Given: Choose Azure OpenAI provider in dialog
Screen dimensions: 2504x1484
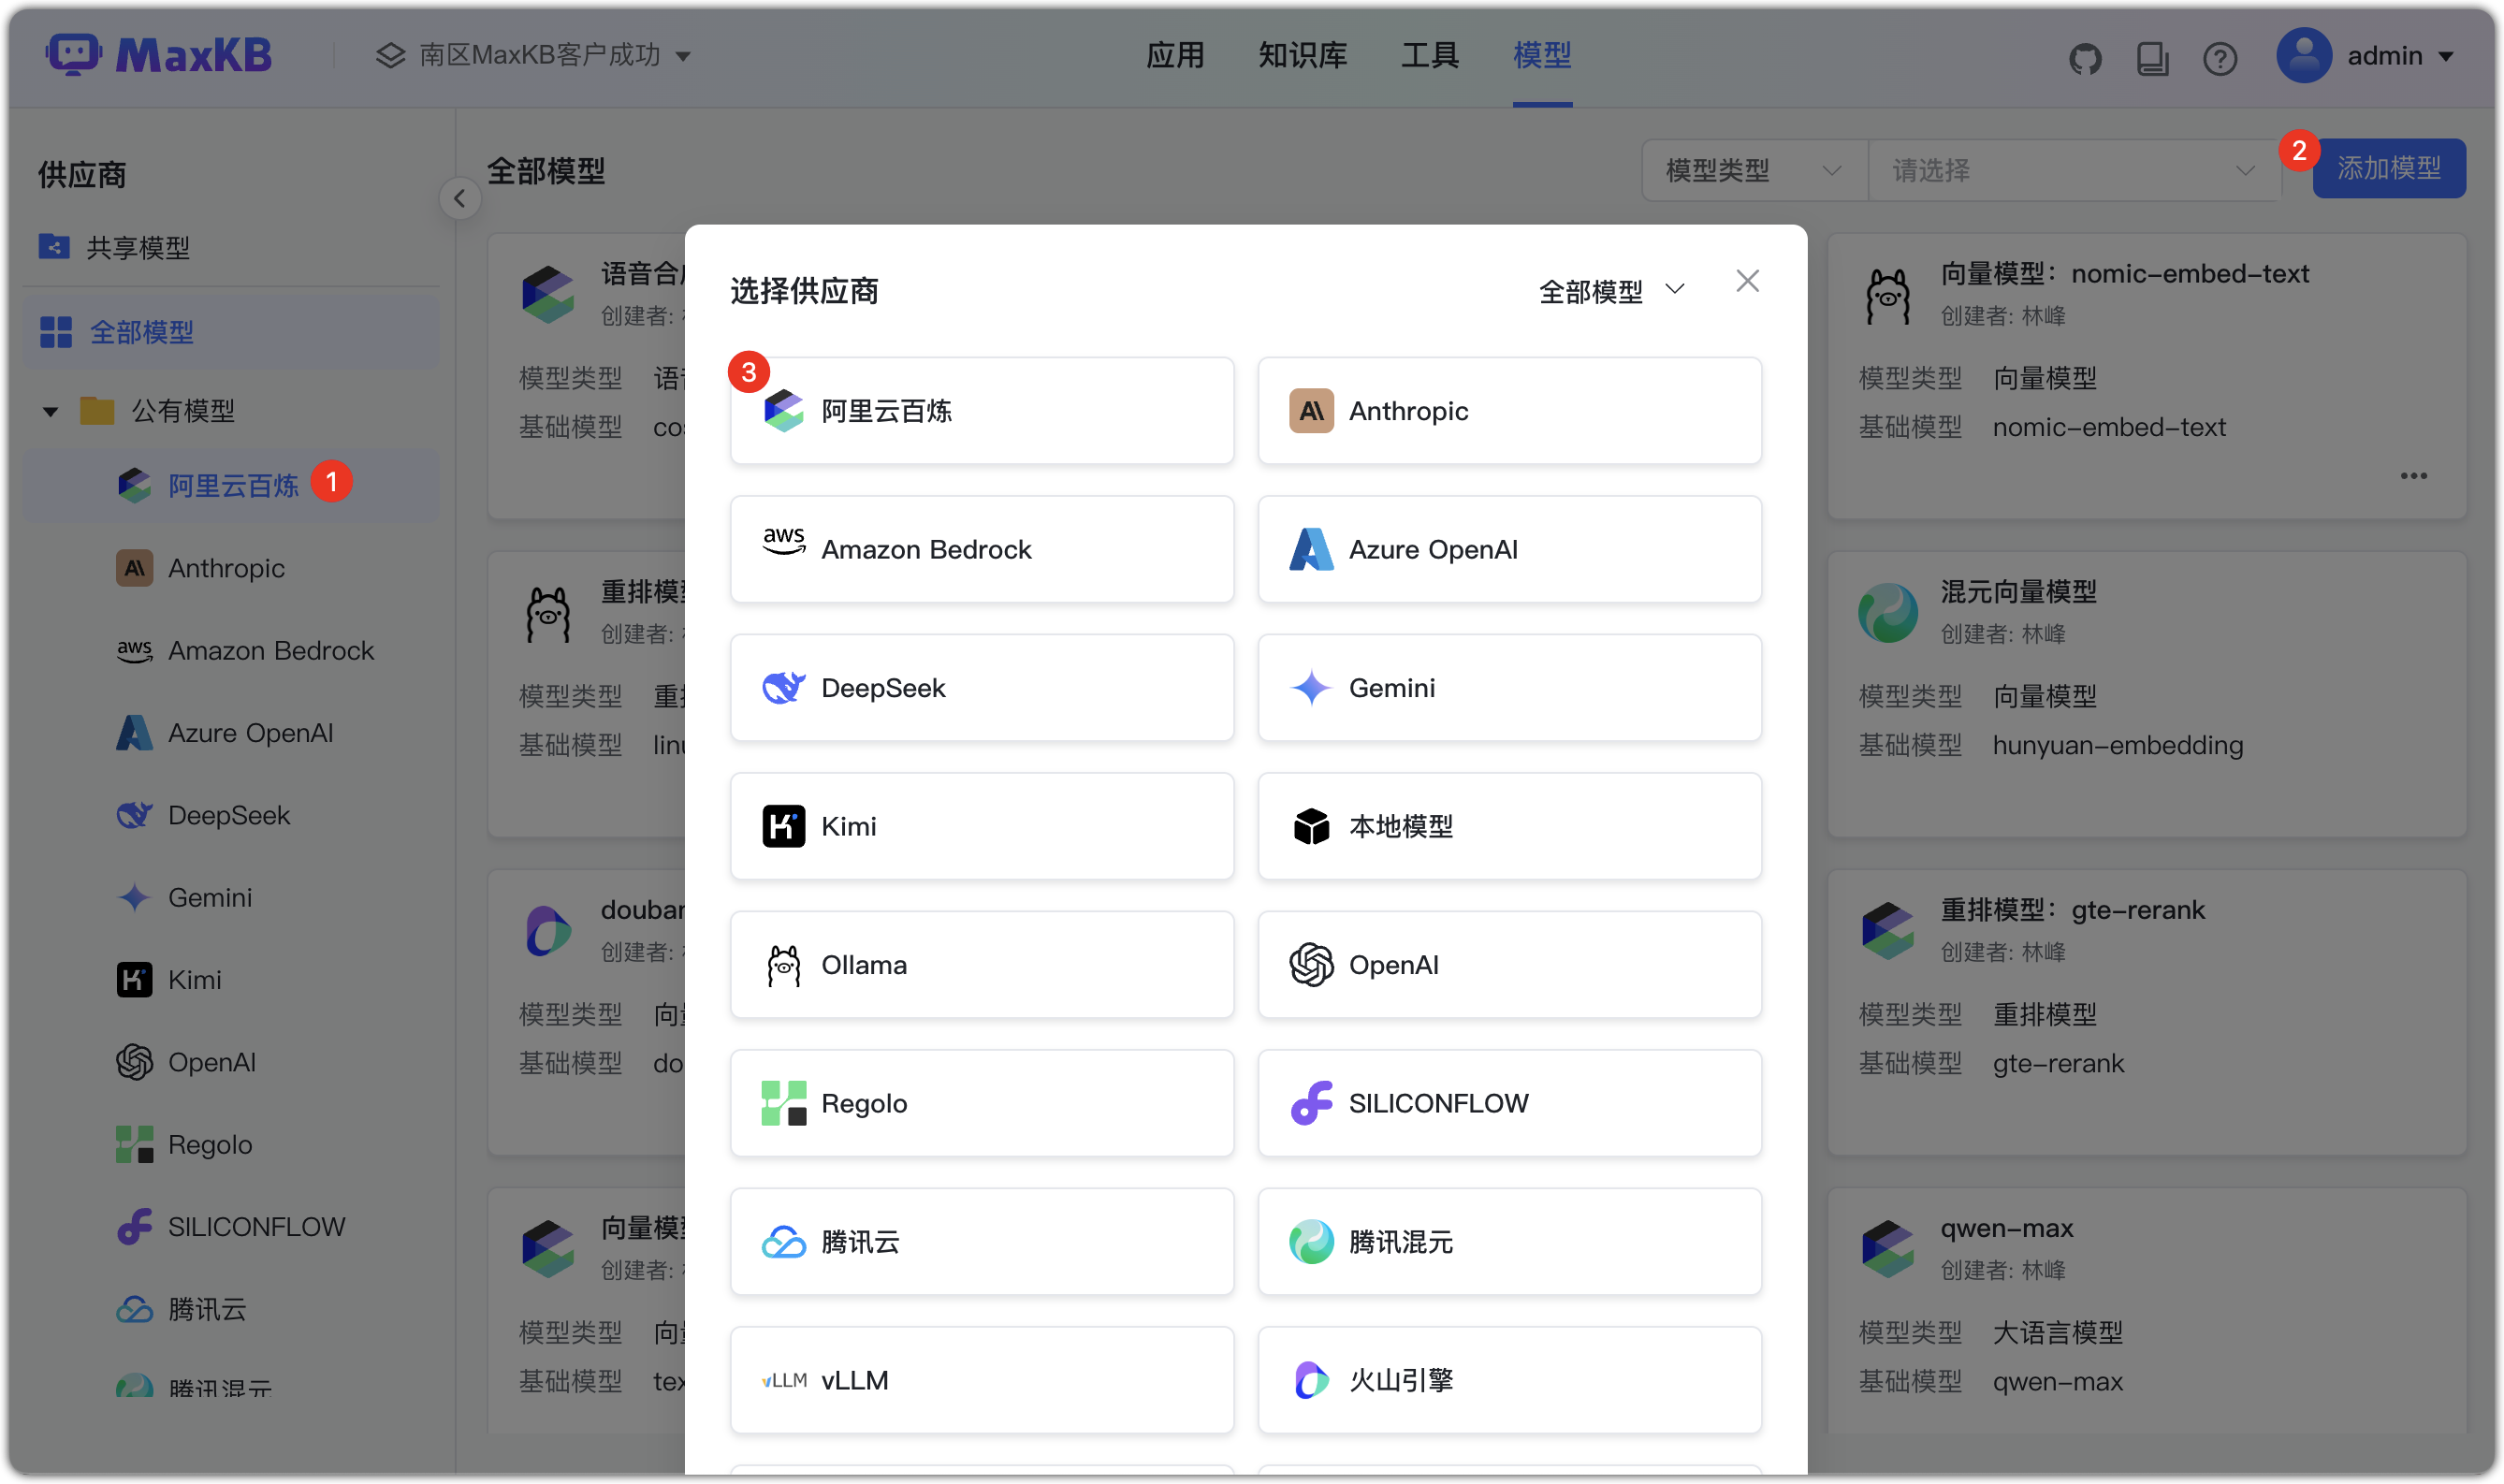Looking at the screenshot, I should tap(1509, 549).
